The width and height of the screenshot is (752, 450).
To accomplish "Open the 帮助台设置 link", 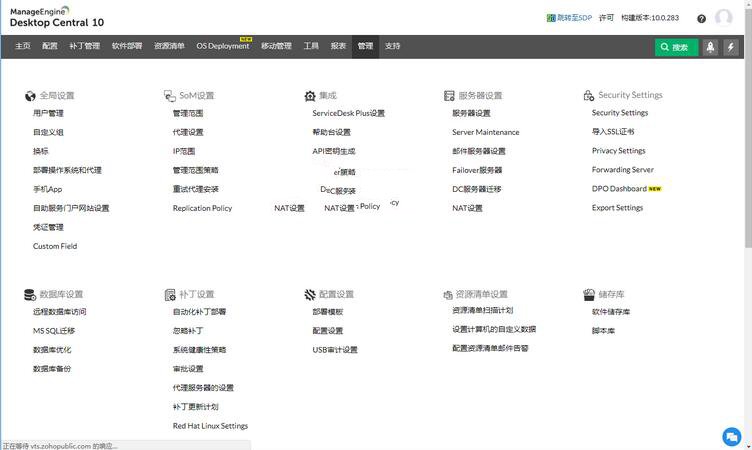I will (331, 132).
